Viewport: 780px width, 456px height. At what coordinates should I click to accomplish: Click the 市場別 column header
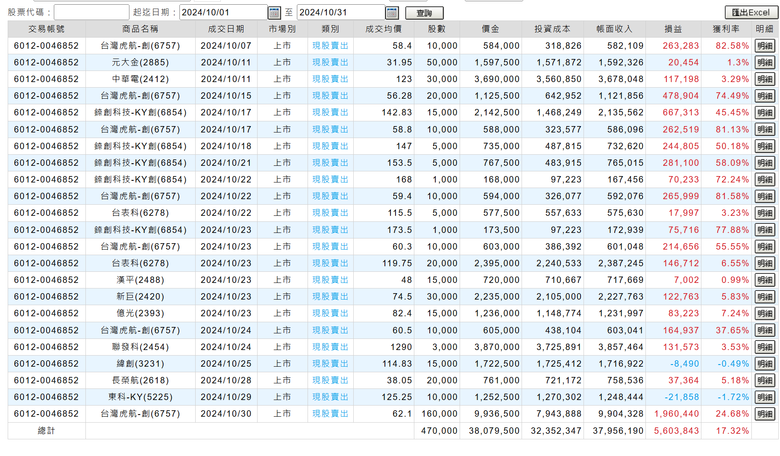[282, 29]
